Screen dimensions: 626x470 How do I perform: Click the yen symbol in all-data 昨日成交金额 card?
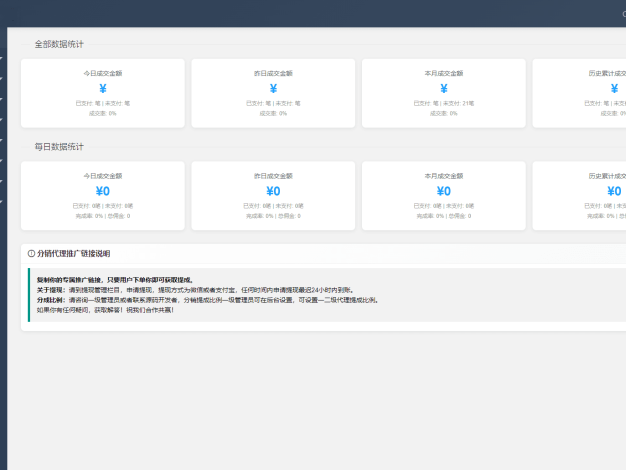(x=273, y=89)
